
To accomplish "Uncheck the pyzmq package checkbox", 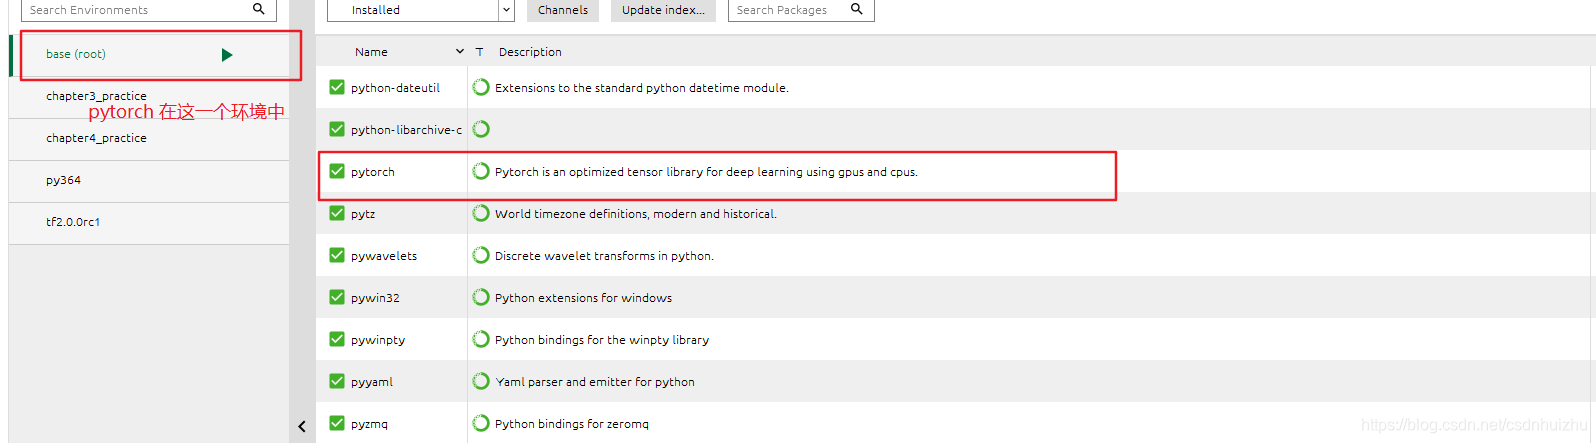I will tap(337, 423).
